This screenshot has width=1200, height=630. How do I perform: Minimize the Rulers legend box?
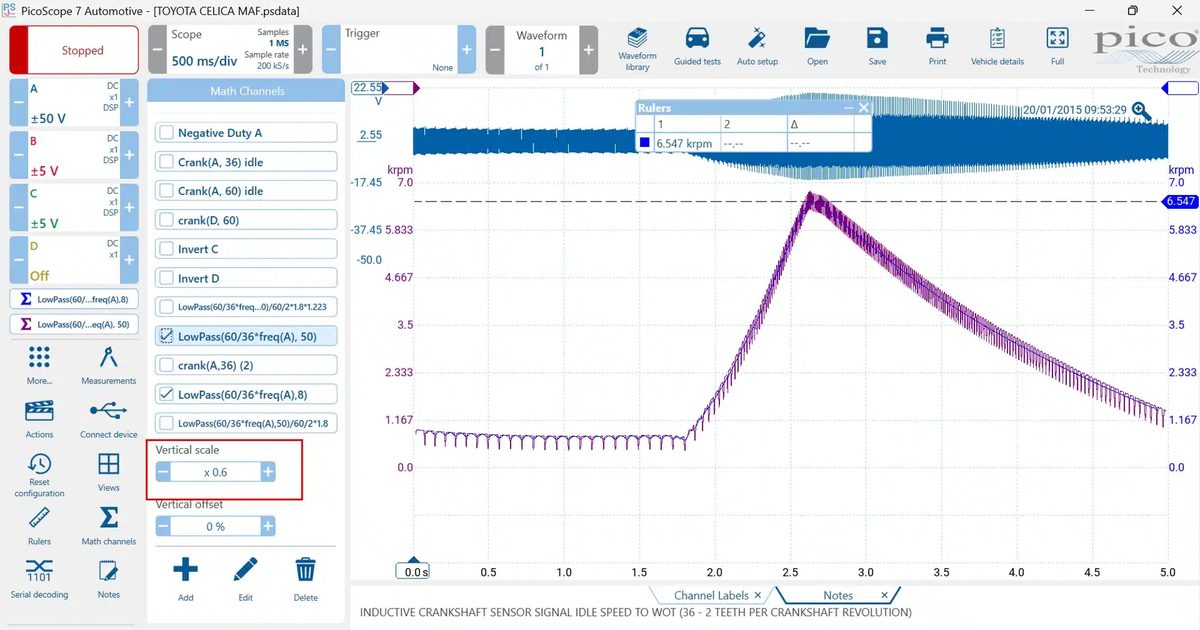[848, 108]
